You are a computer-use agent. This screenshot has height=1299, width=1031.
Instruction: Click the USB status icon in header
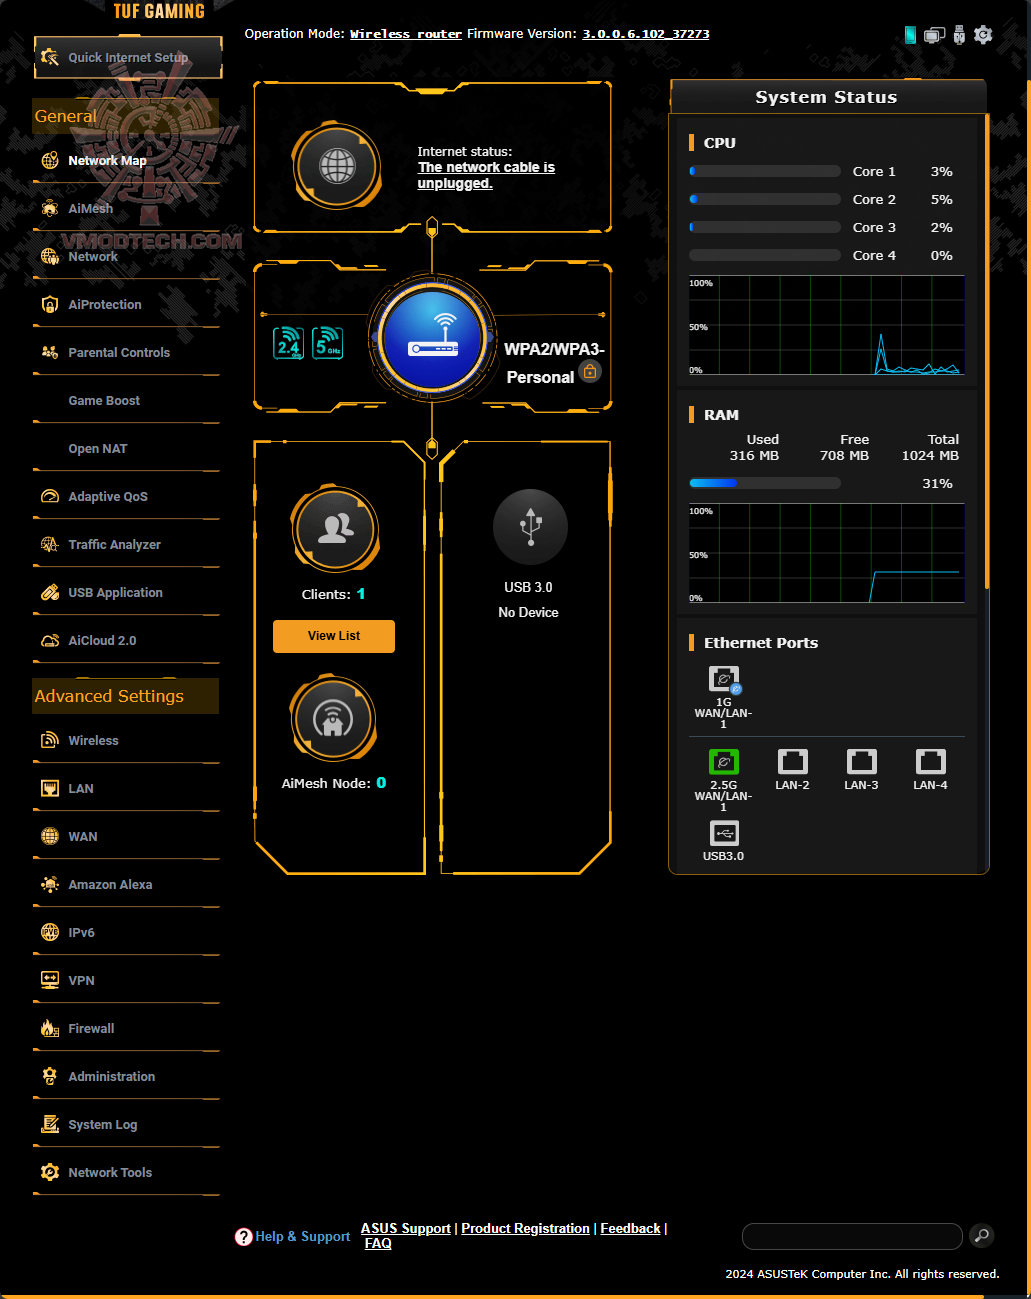(x=959, y=35)
